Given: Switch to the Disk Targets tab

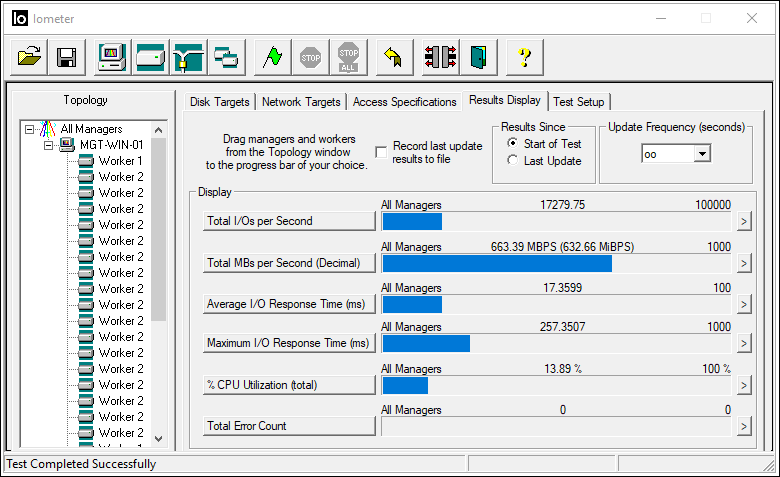Looking at the screenshot, I should pyautogui.click(x=220, y=102).
